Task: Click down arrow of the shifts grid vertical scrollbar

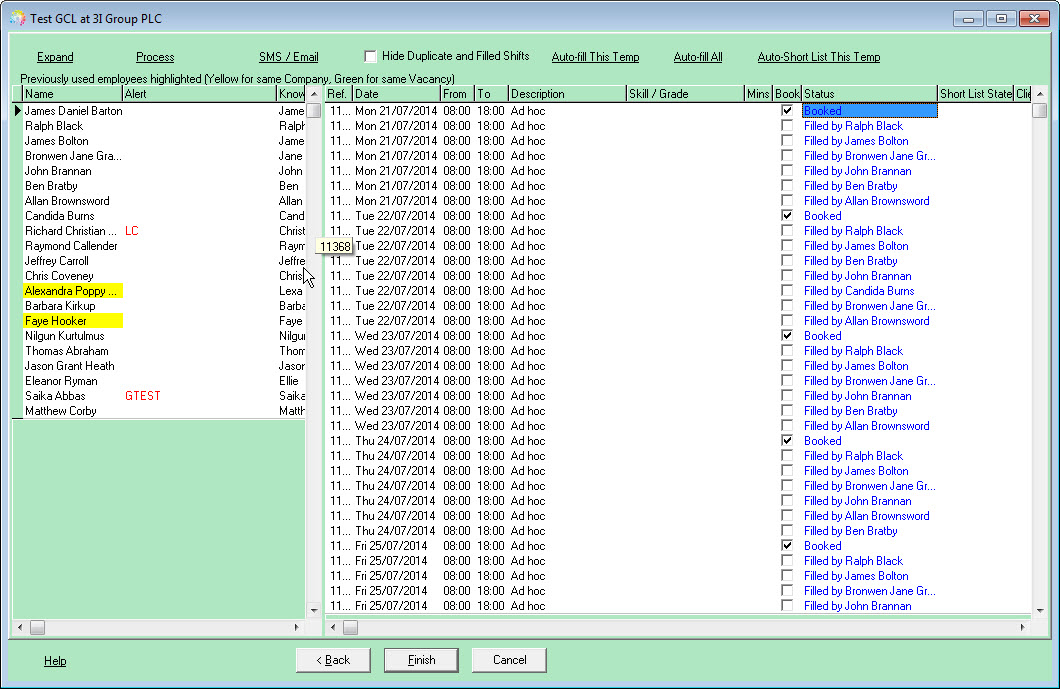Action: [1040, 610]
